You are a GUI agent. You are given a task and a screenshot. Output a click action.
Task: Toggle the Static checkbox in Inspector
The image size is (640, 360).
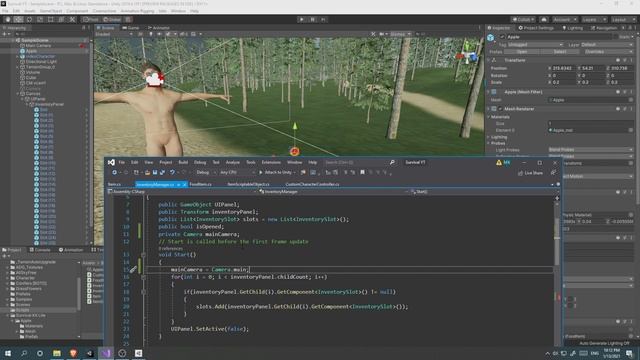tap(617, 37)
